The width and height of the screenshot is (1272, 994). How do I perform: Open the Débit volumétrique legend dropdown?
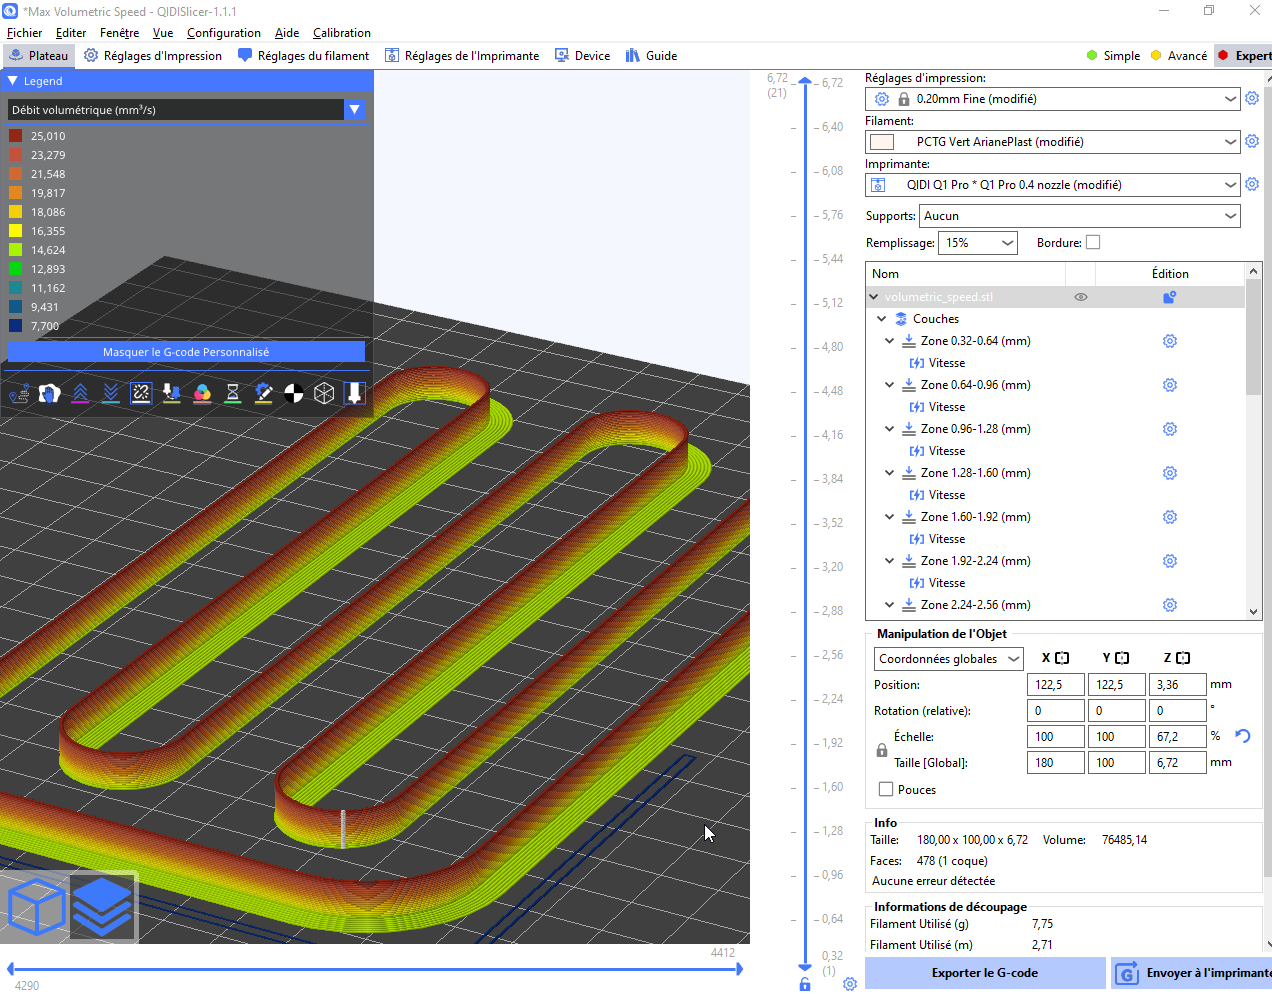pos(354,110)
